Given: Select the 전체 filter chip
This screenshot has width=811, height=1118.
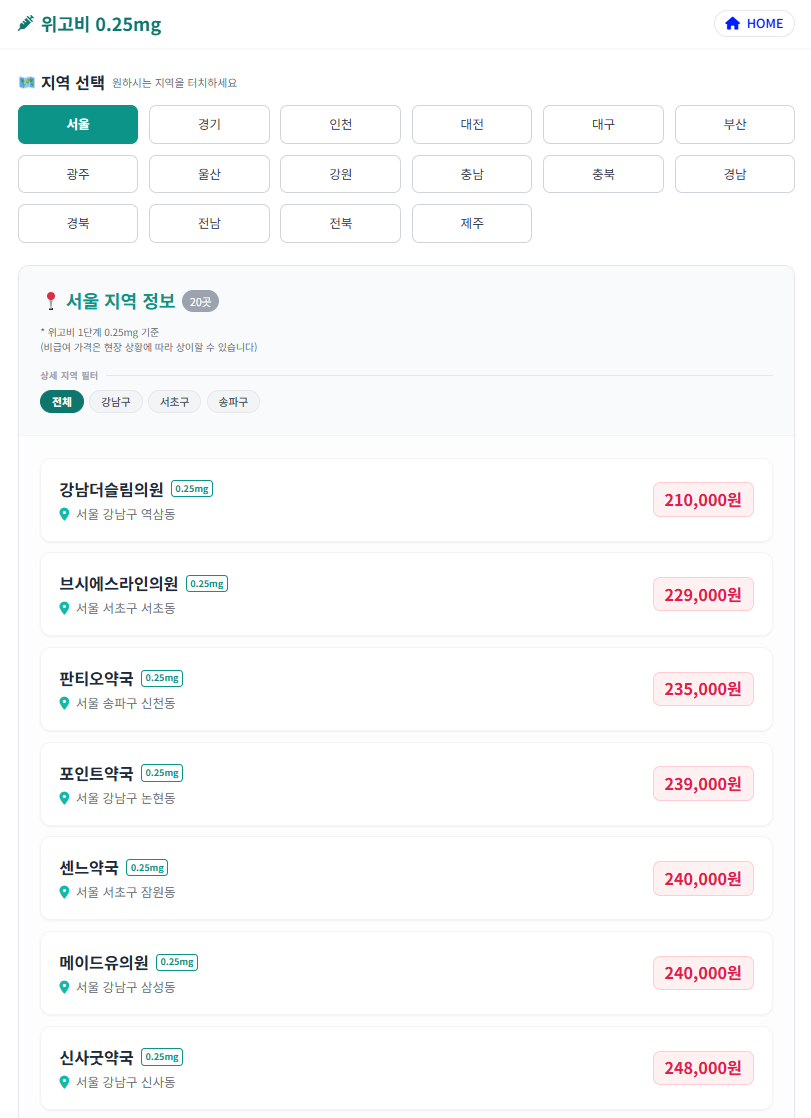Looking at the screenshot, I should tap(62, 402).
